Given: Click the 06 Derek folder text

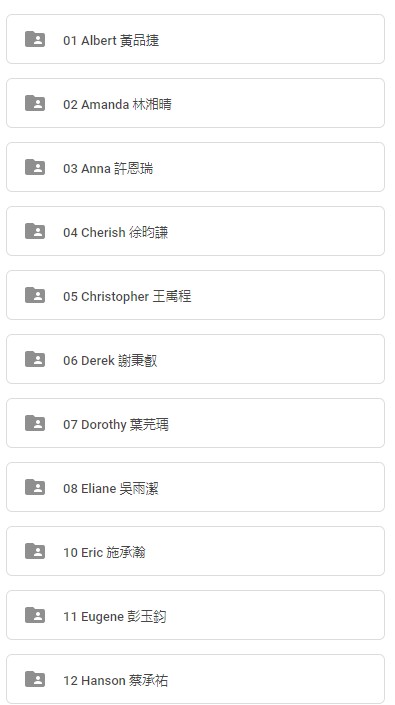Looking at the screenshot, I should (x=110, y=361).
